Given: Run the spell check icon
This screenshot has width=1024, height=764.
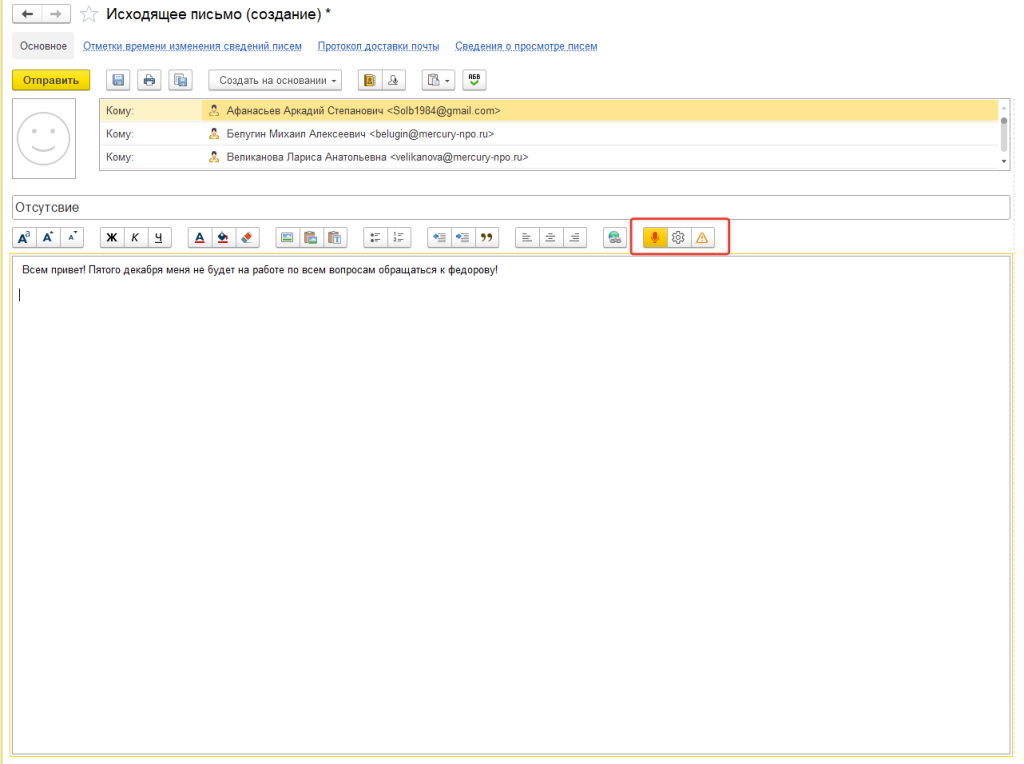Looking at the screenshot, I should pyautogui.click(x=474, y=80).
